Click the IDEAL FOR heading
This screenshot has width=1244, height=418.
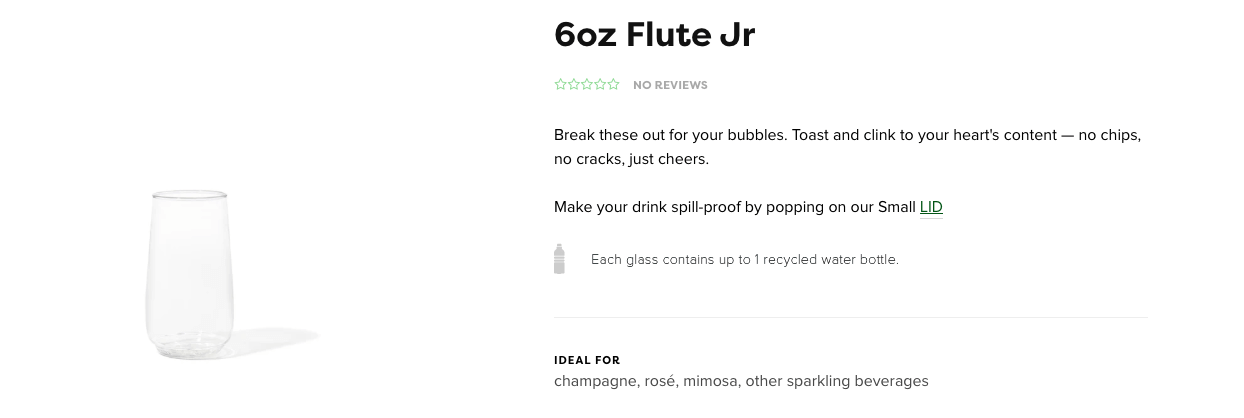(587, 360)
